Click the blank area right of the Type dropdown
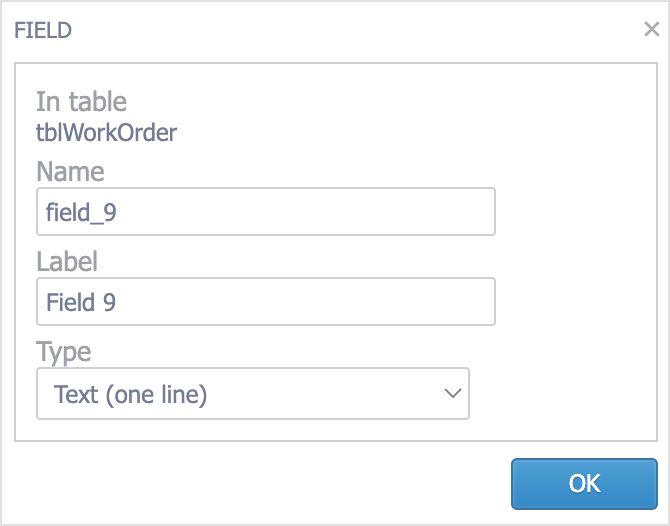Screen dimensions: 670x526 click(x=560, y=394)
